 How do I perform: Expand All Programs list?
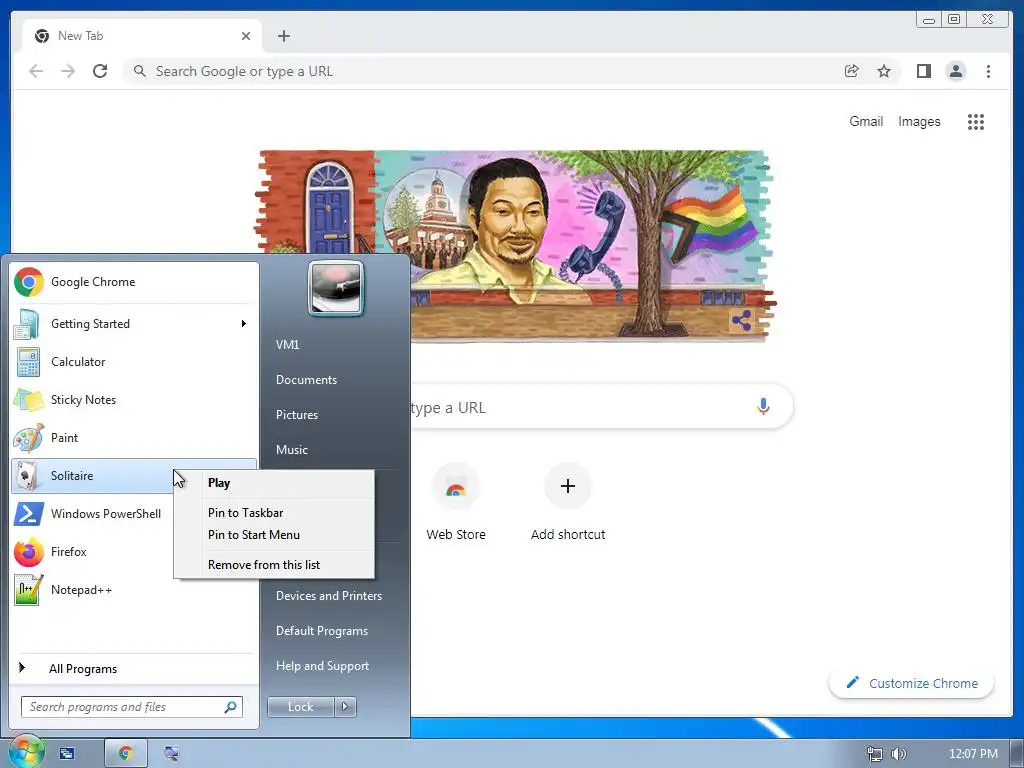[x=134, y=669]
